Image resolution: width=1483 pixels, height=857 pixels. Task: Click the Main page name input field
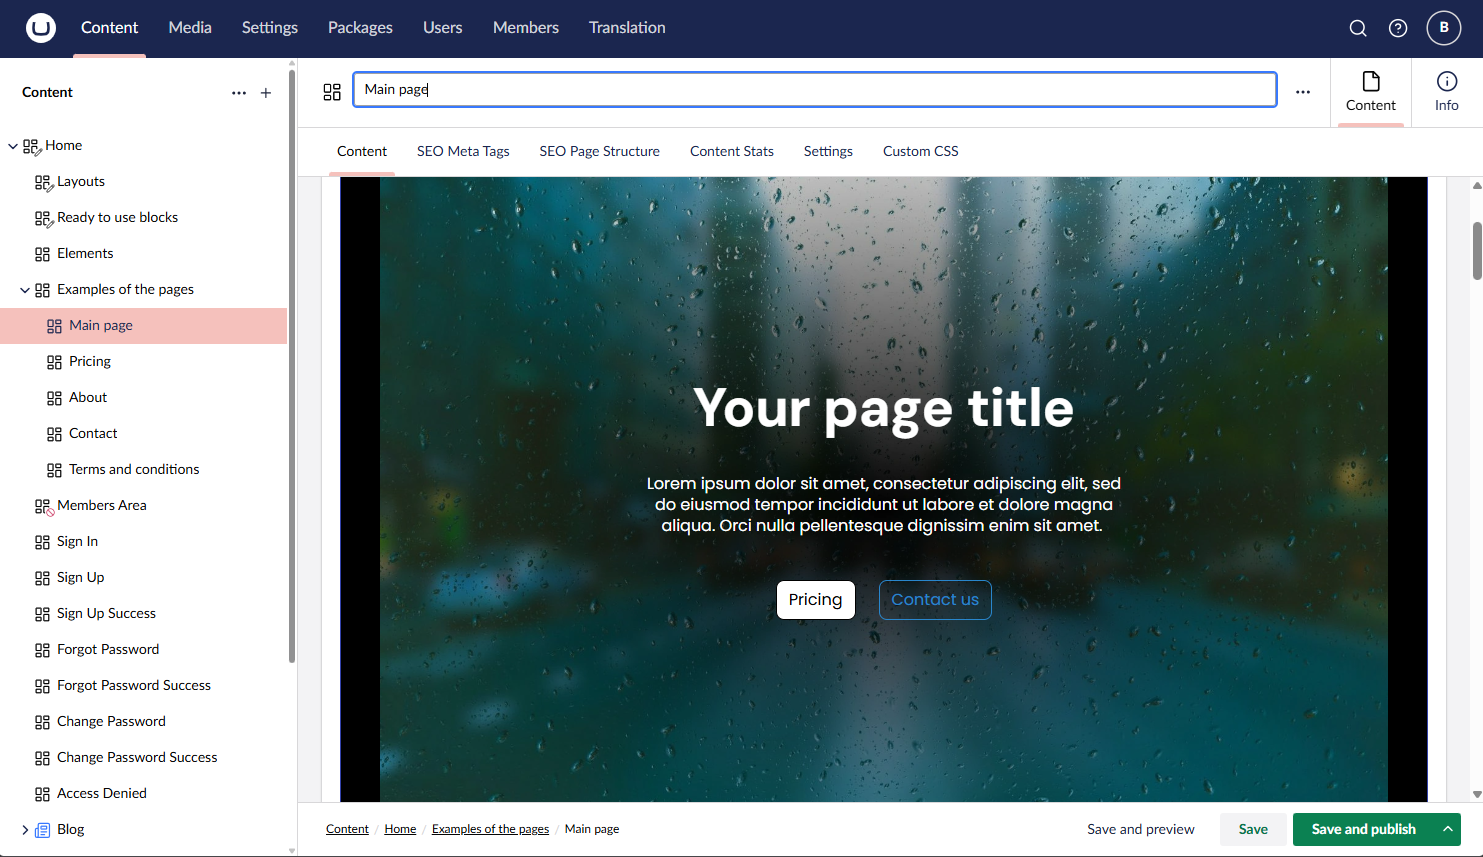point(815,89)
